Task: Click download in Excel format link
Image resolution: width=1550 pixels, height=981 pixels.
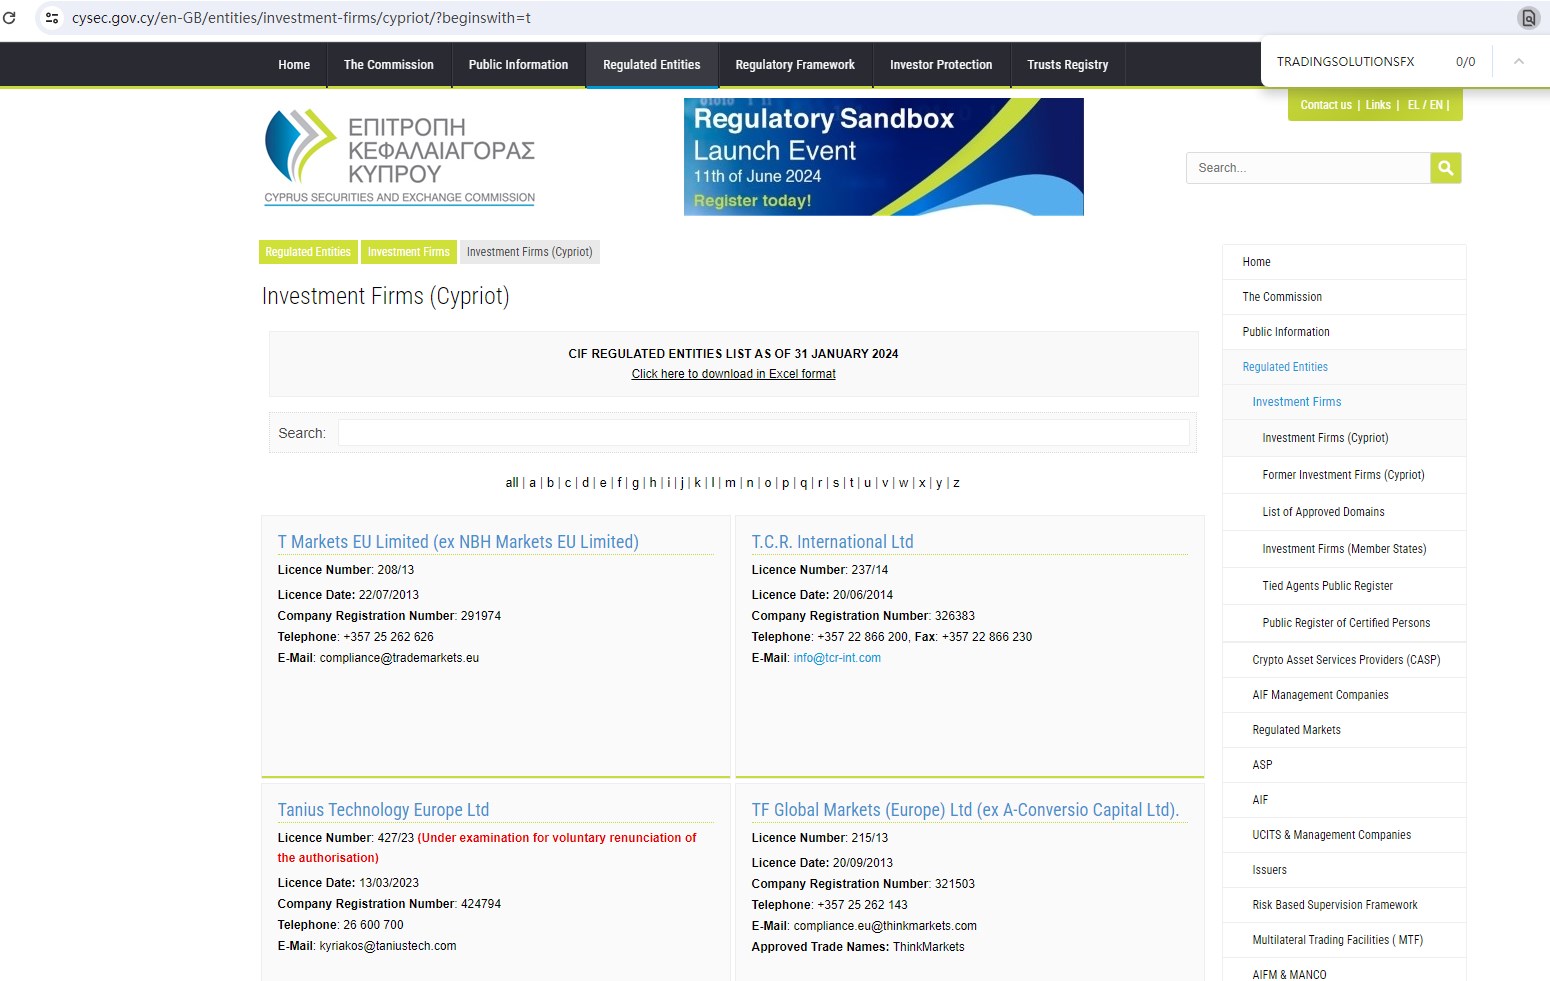Action: tap(733, 374)
